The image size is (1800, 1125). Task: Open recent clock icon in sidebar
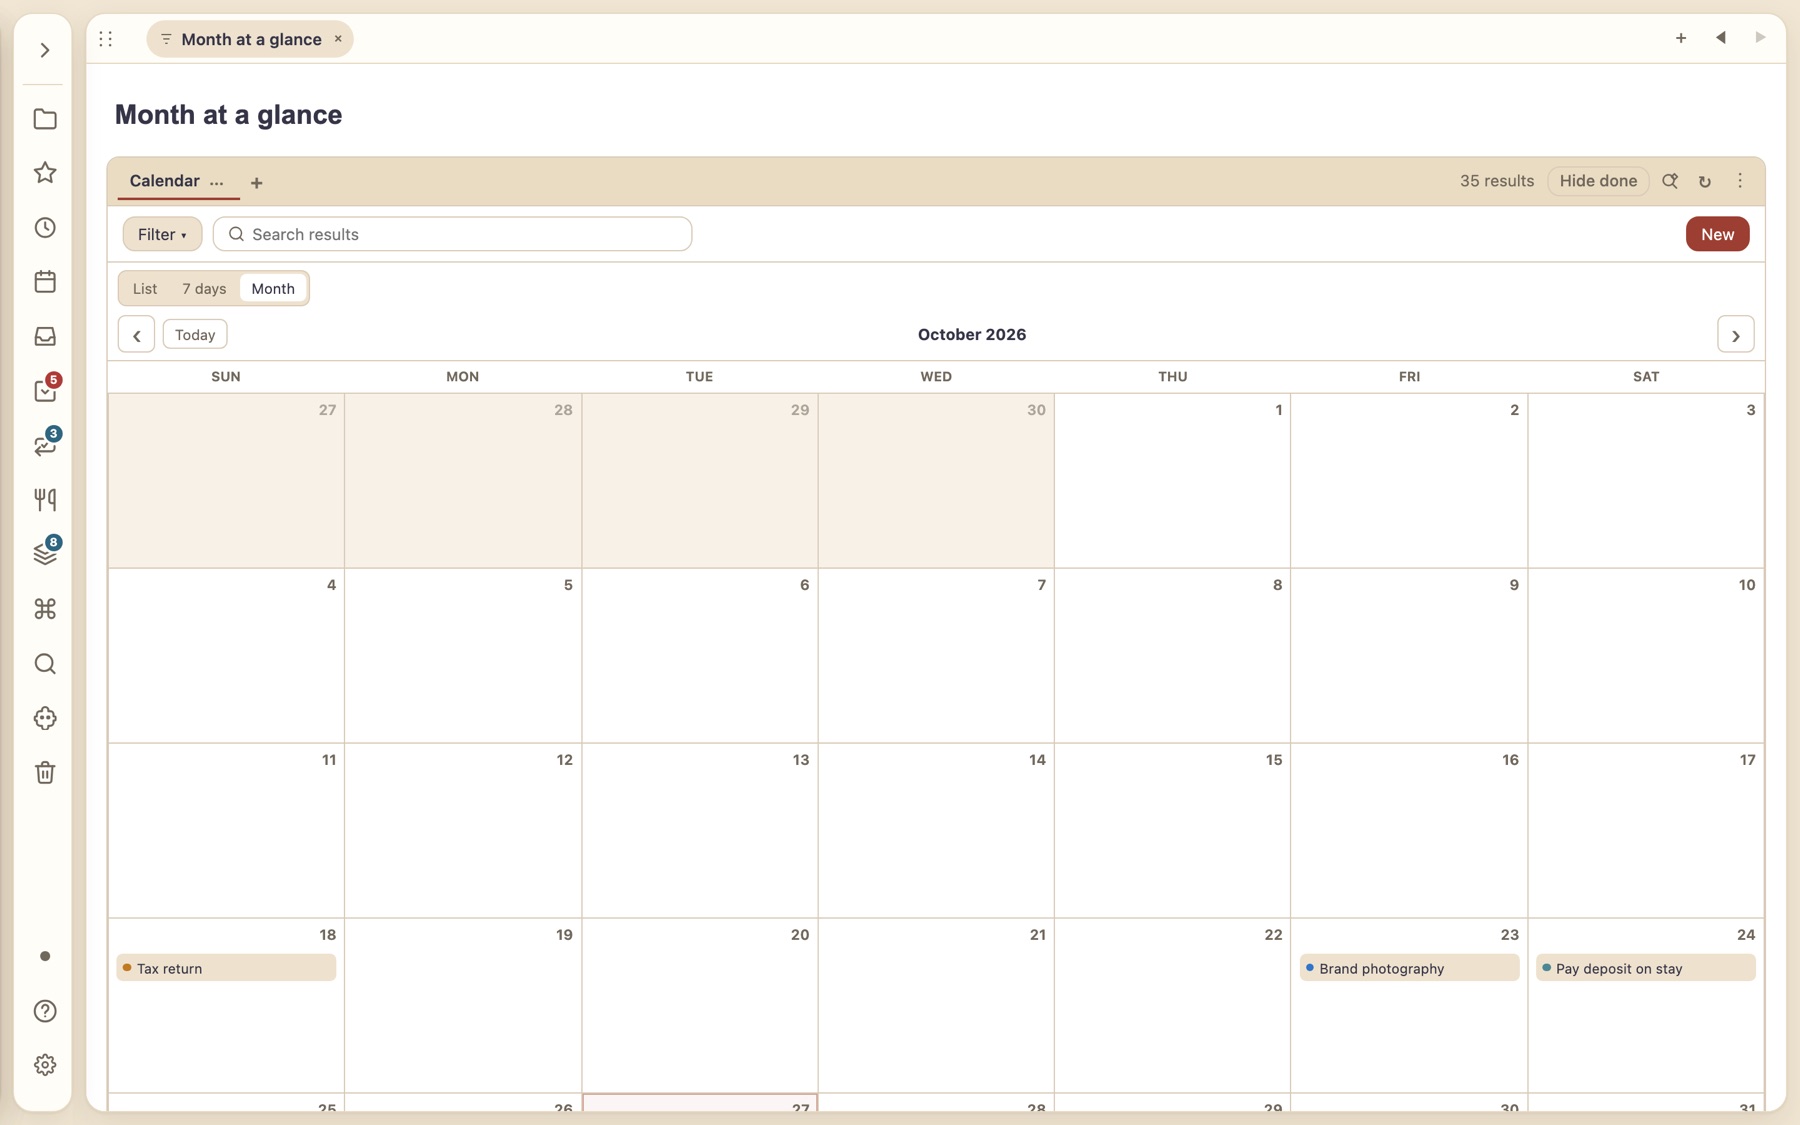pyautogui.click(x=45, y=228)
